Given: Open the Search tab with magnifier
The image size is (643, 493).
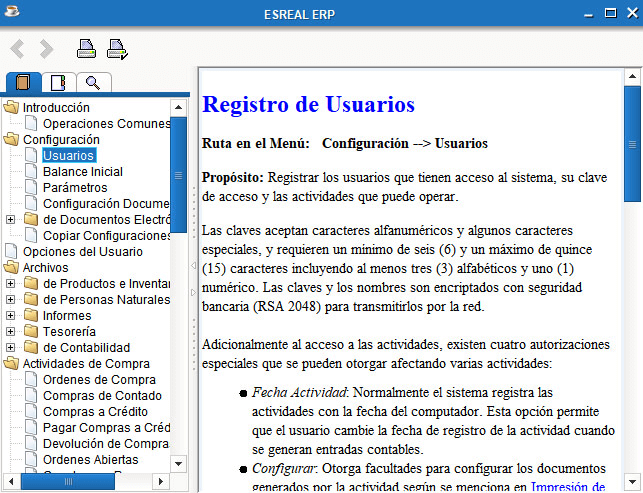Looking at the screenshot, I should tap(93, 83).
